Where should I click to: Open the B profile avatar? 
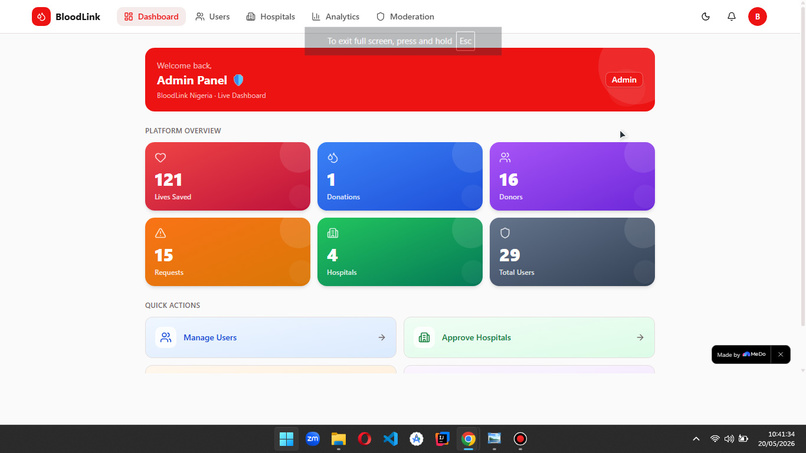tap(757, 16)
